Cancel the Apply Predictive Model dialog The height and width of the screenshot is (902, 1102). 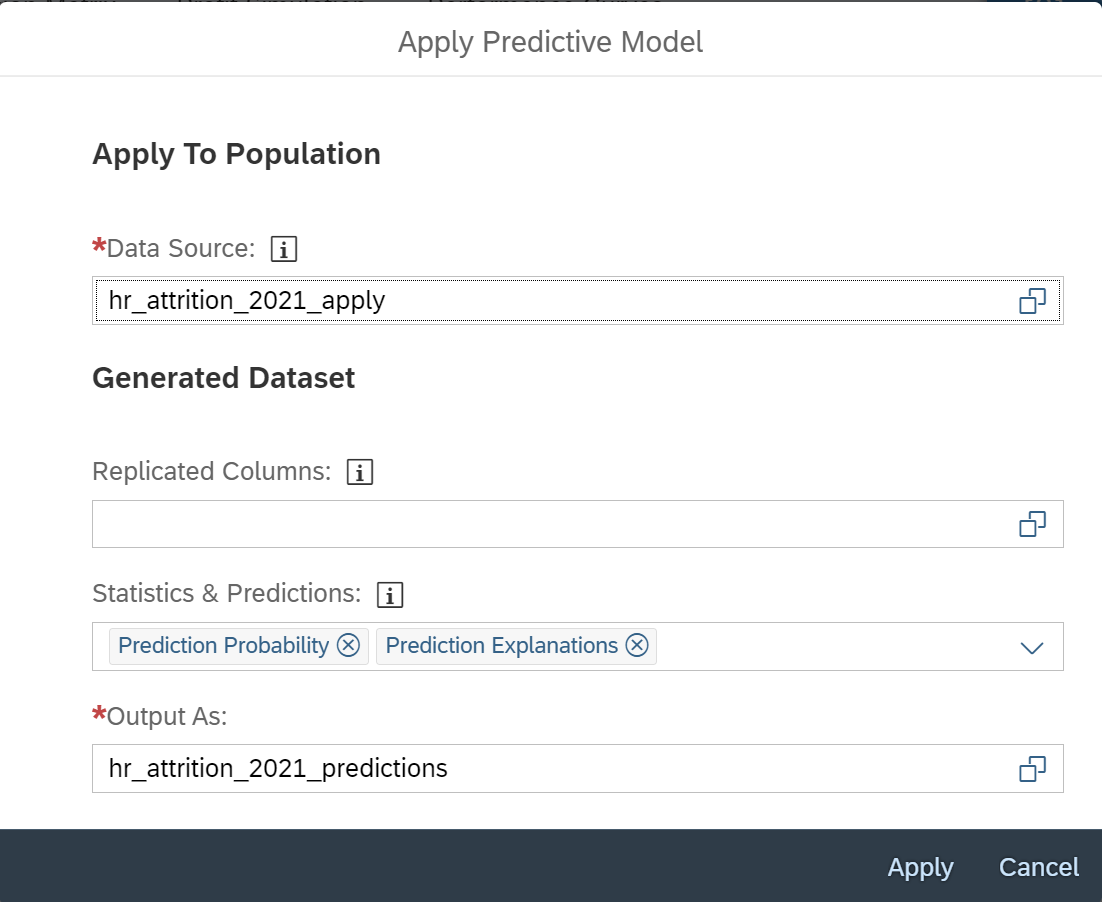pyautogui.click(x=1038, y=867)
